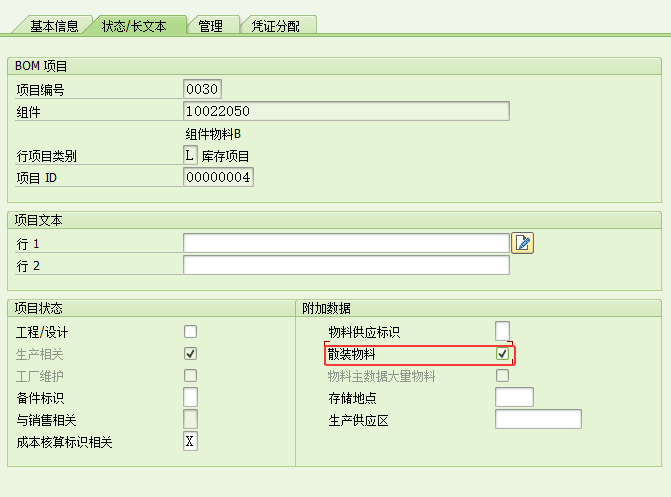This screenshot has height=497, width=671.
Task: Click the 项目编号 field showing 0030
Action: tap(202, 89)
